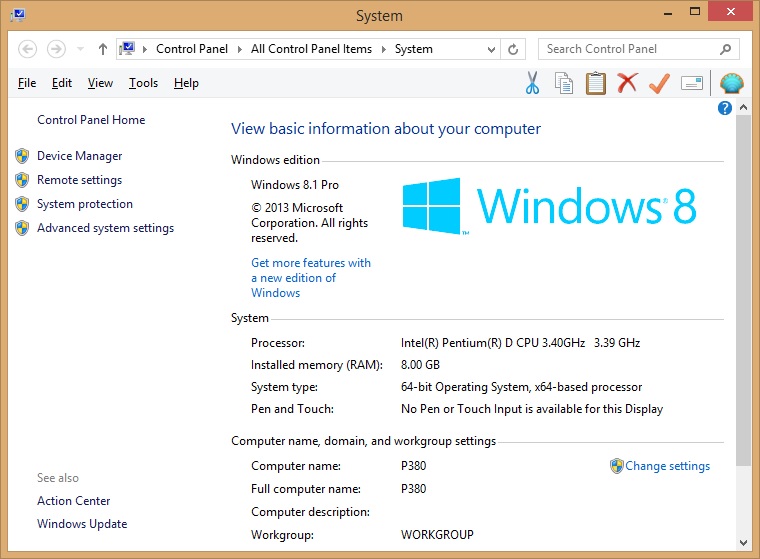
Task: Click the shield icon beside Change settings
Action: click(617, 466)
